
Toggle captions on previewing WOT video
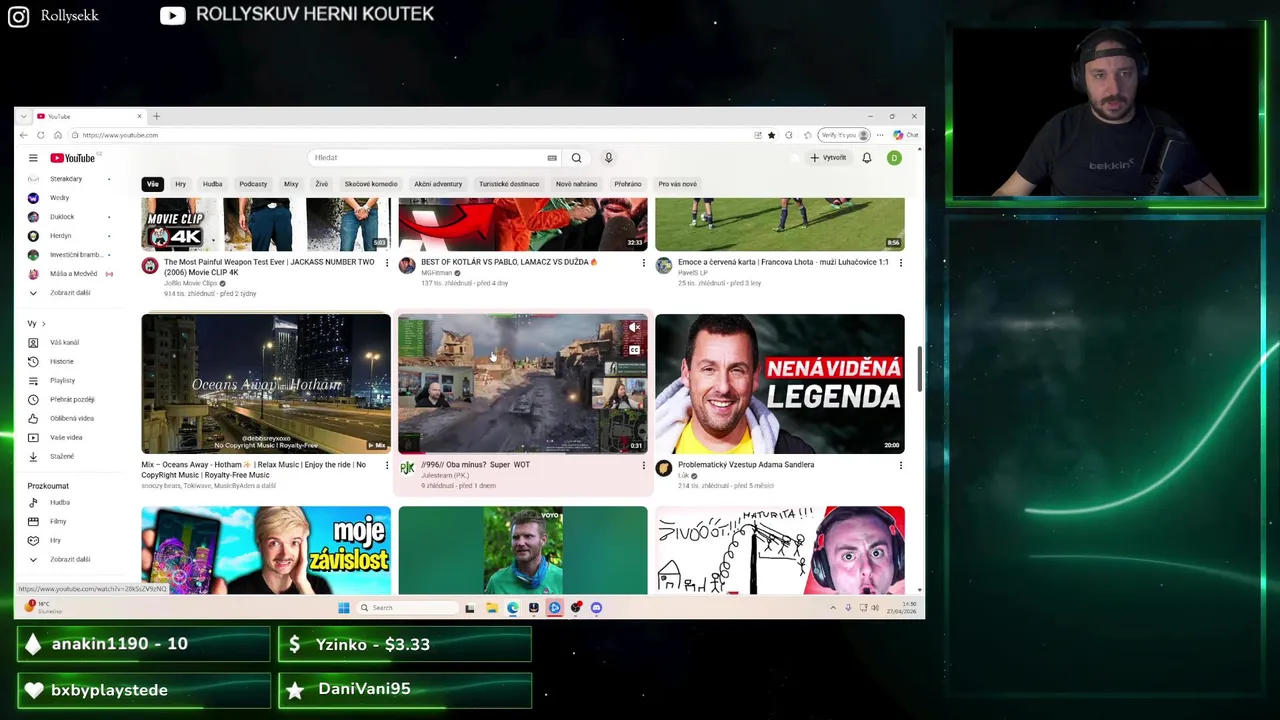[x=634, y=349]
